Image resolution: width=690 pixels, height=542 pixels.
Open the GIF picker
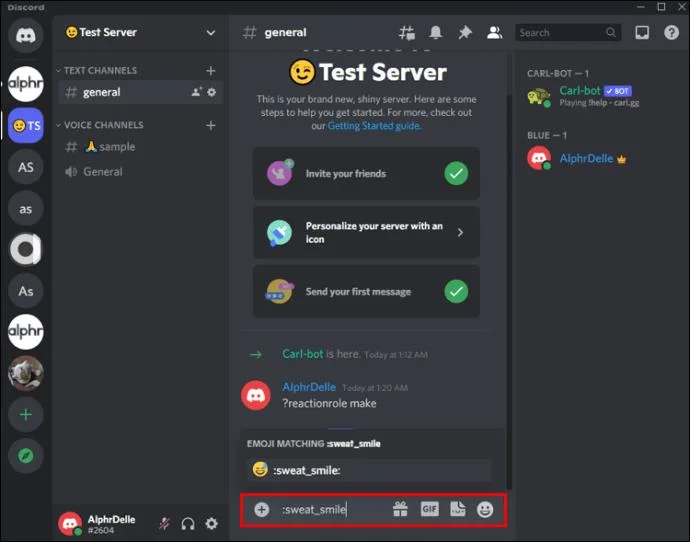coord(429,509)
